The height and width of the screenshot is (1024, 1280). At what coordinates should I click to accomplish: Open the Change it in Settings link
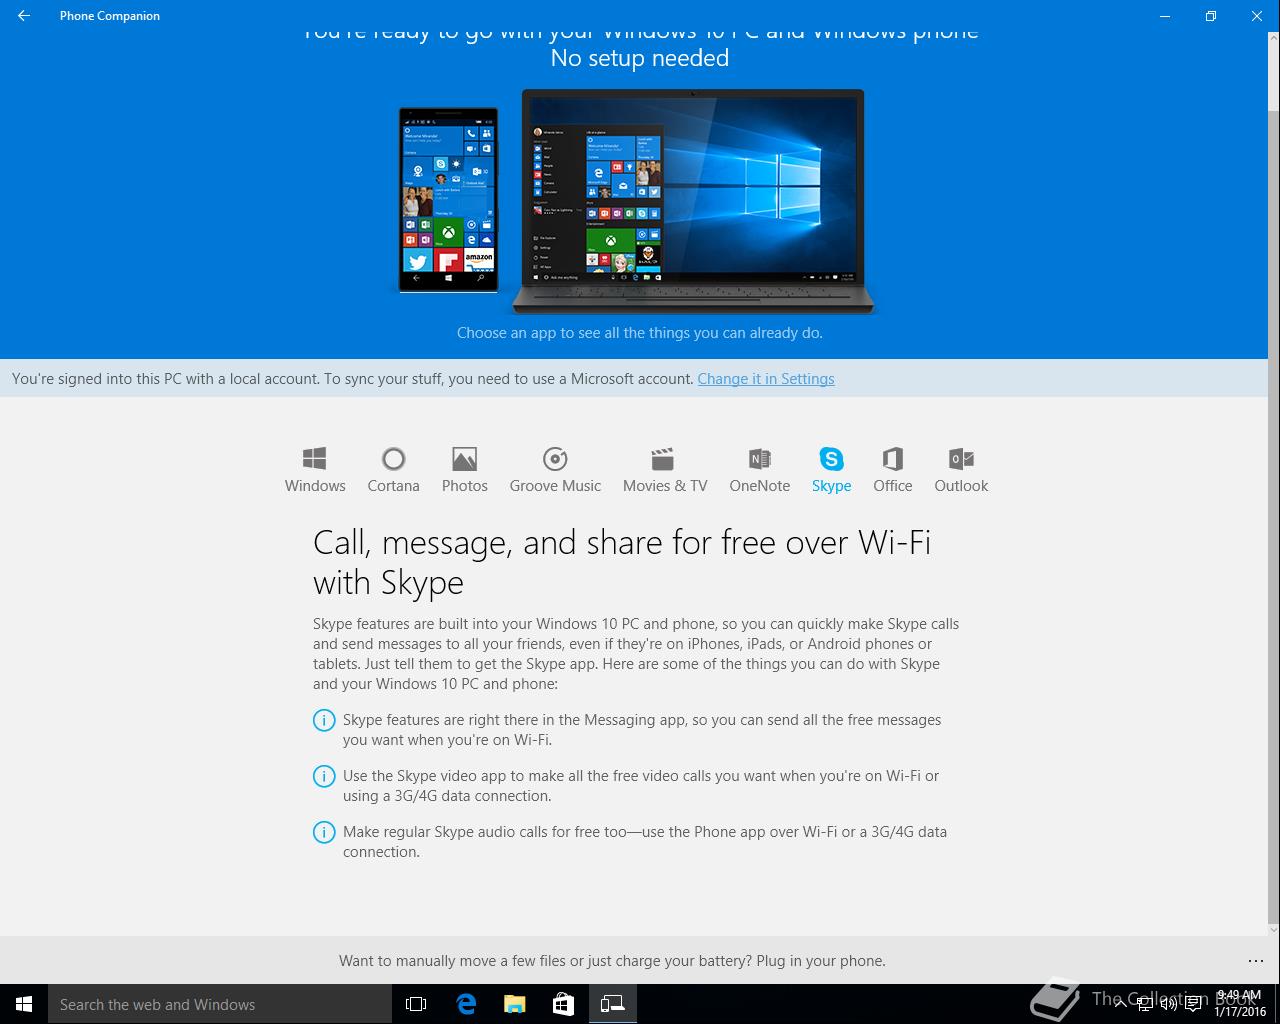[x=766, y=379]
